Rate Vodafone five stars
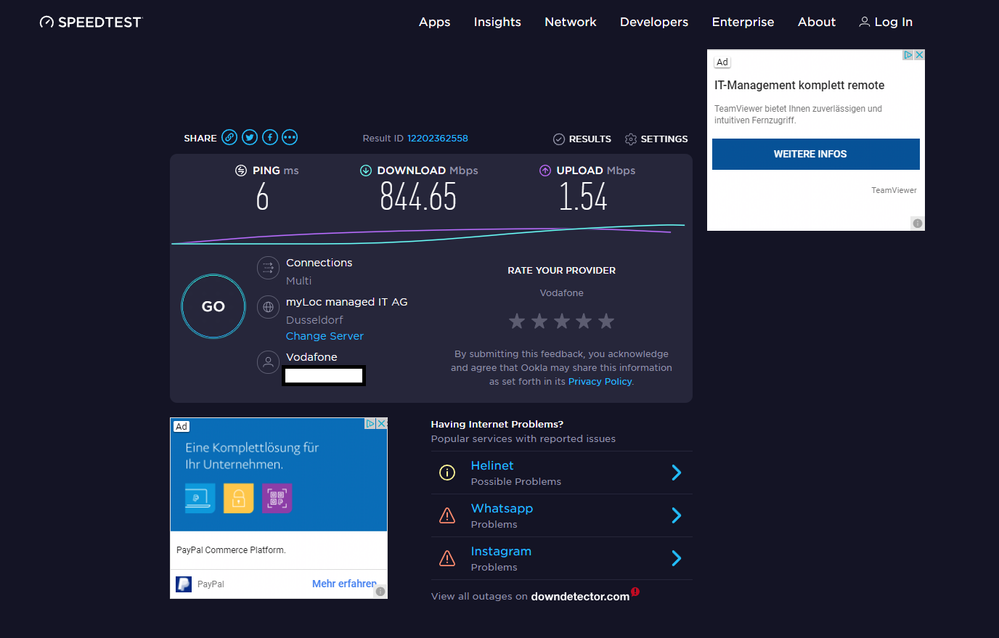This screenshot has height=638, width=999. [x=606, y=321]
